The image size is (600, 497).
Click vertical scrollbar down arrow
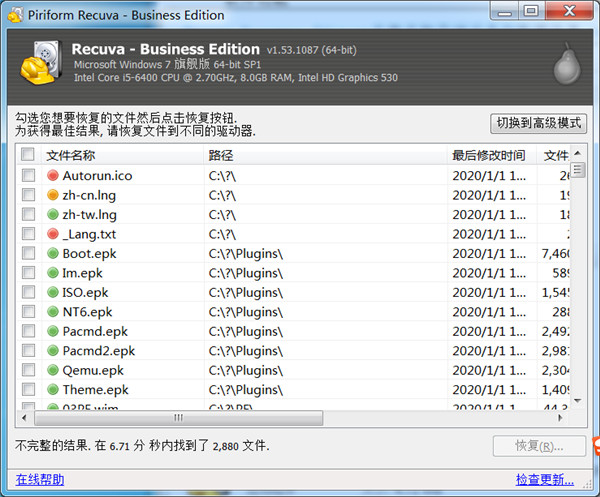(578, 401)
